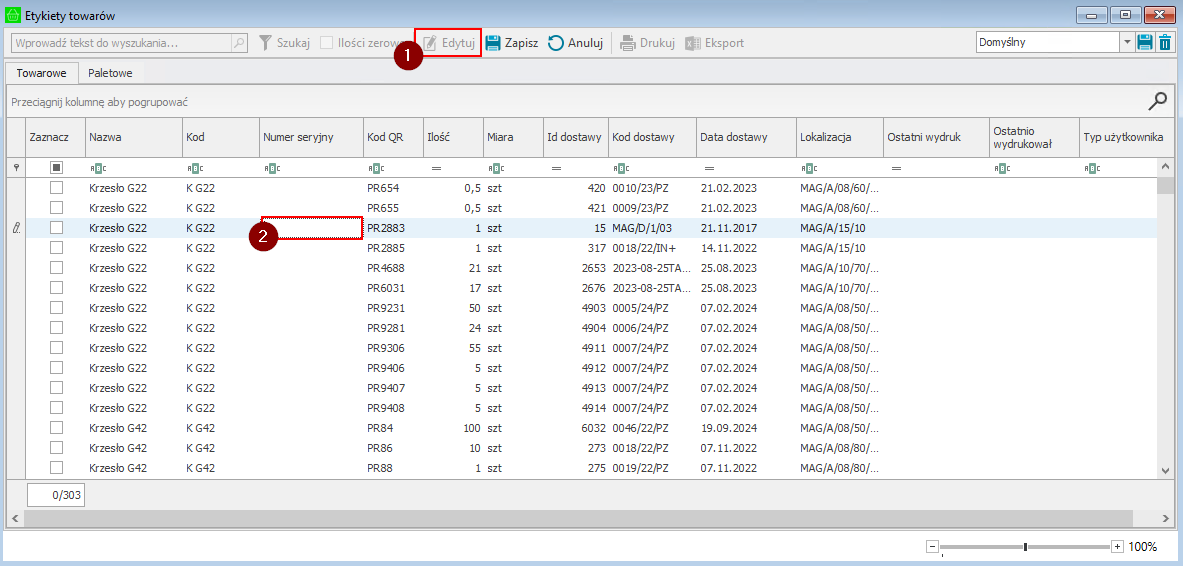1183x566 pixels.
Task: Delete layout using trash bin icon
Action: pyautogui.click(x=1165, y=43)
